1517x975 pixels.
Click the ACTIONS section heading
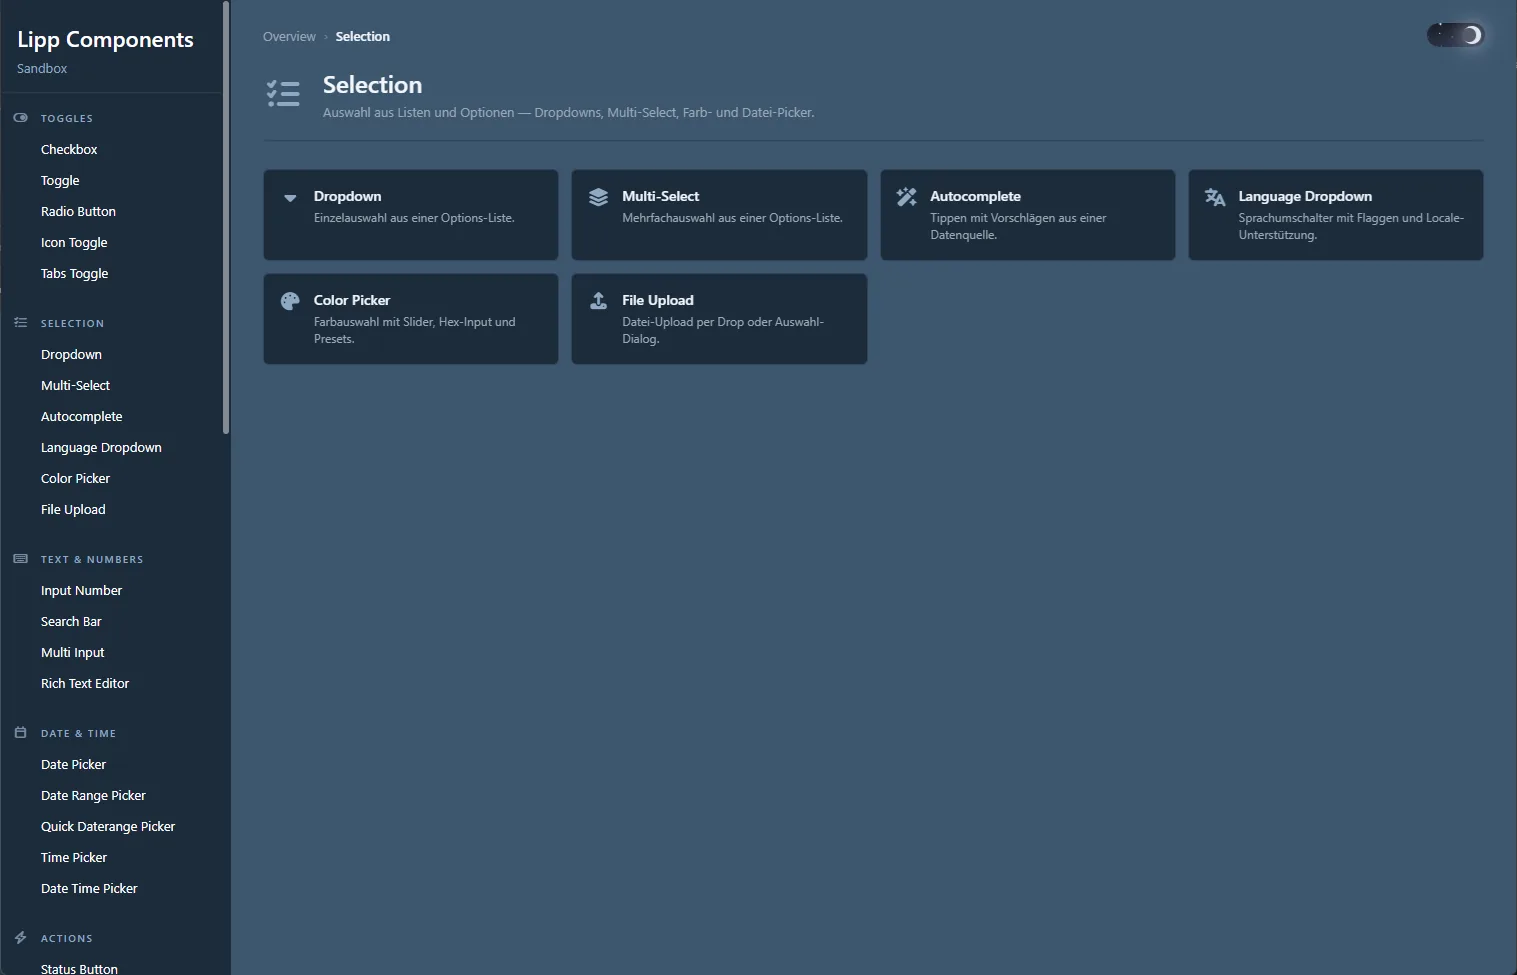point(66,939)
